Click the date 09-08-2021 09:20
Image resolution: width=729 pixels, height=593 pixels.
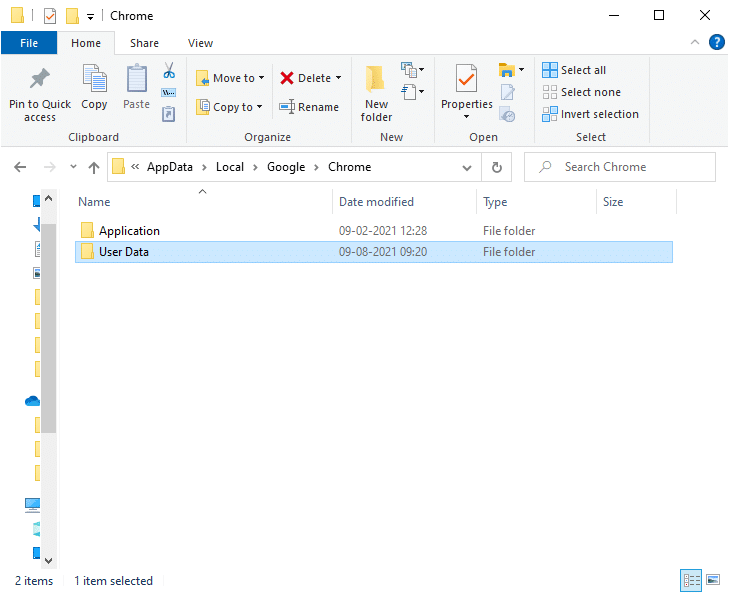[x=383, y=252]
